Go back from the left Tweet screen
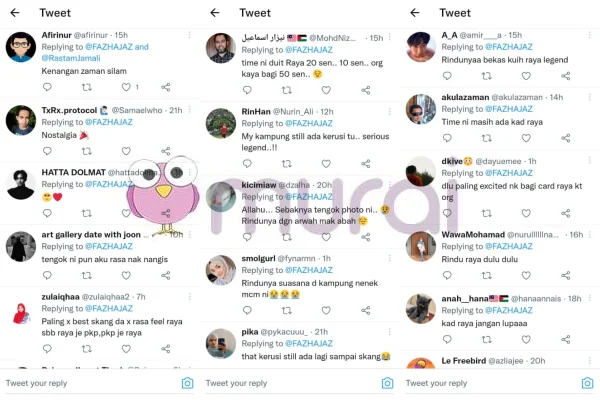This screenshot has height=400, width=600. click(x=15, y=13)
